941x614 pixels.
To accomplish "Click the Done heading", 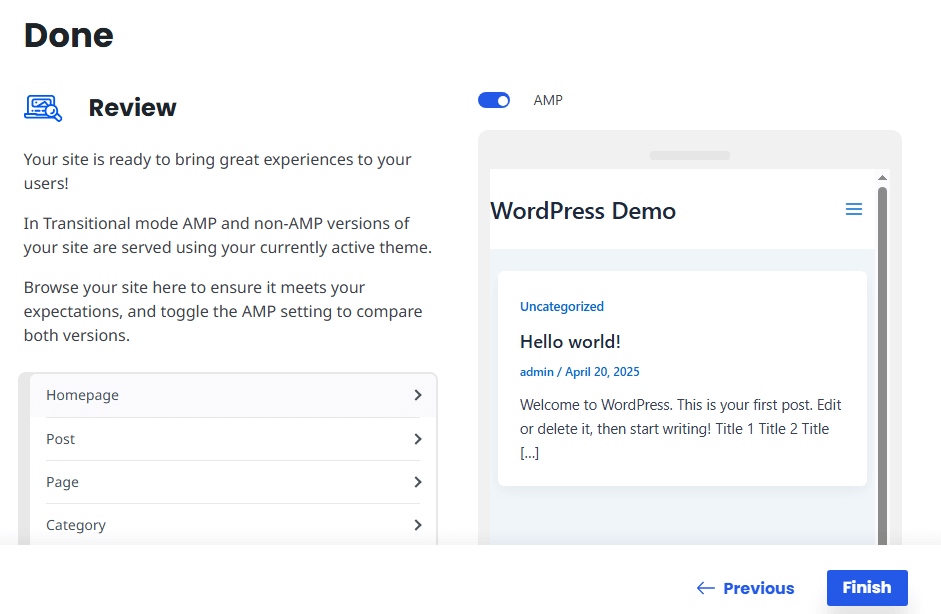I will (x=68, y=35).
